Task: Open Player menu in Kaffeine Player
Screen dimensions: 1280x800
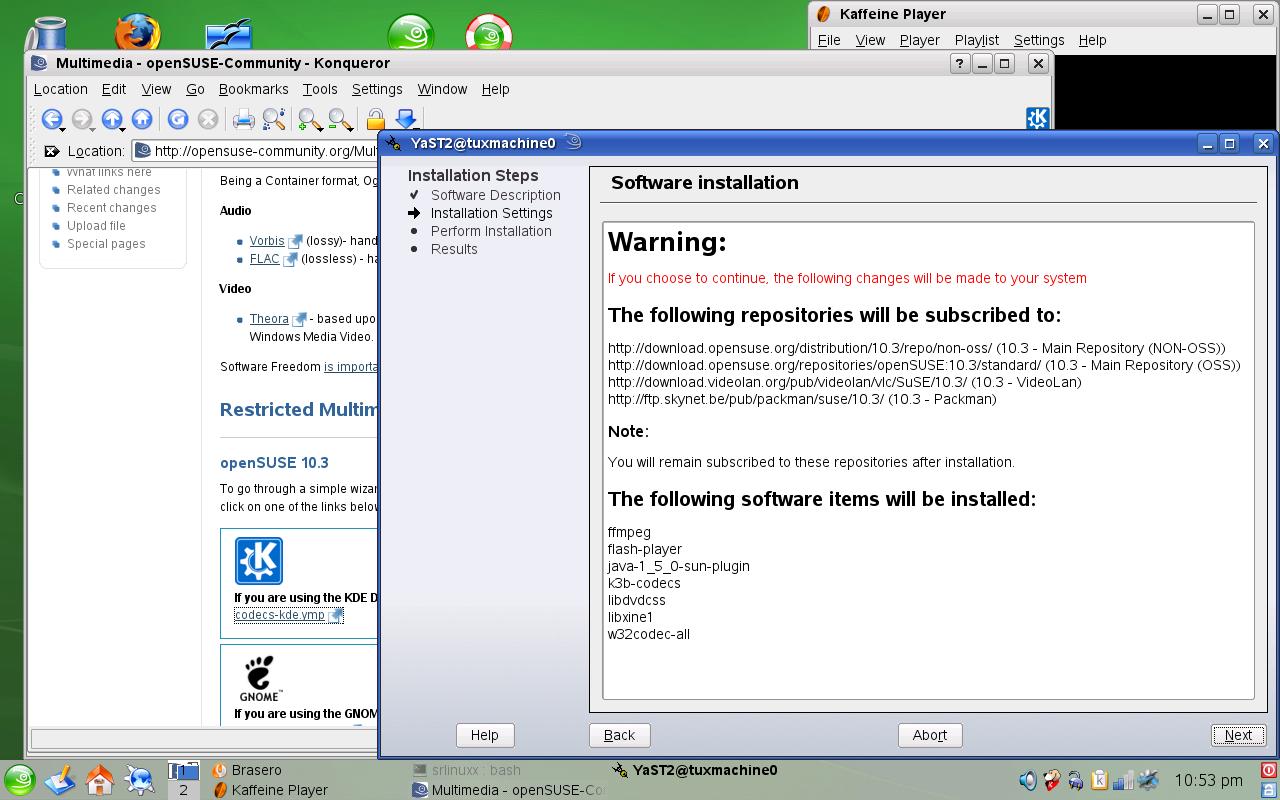Action: tap(919, 40)
